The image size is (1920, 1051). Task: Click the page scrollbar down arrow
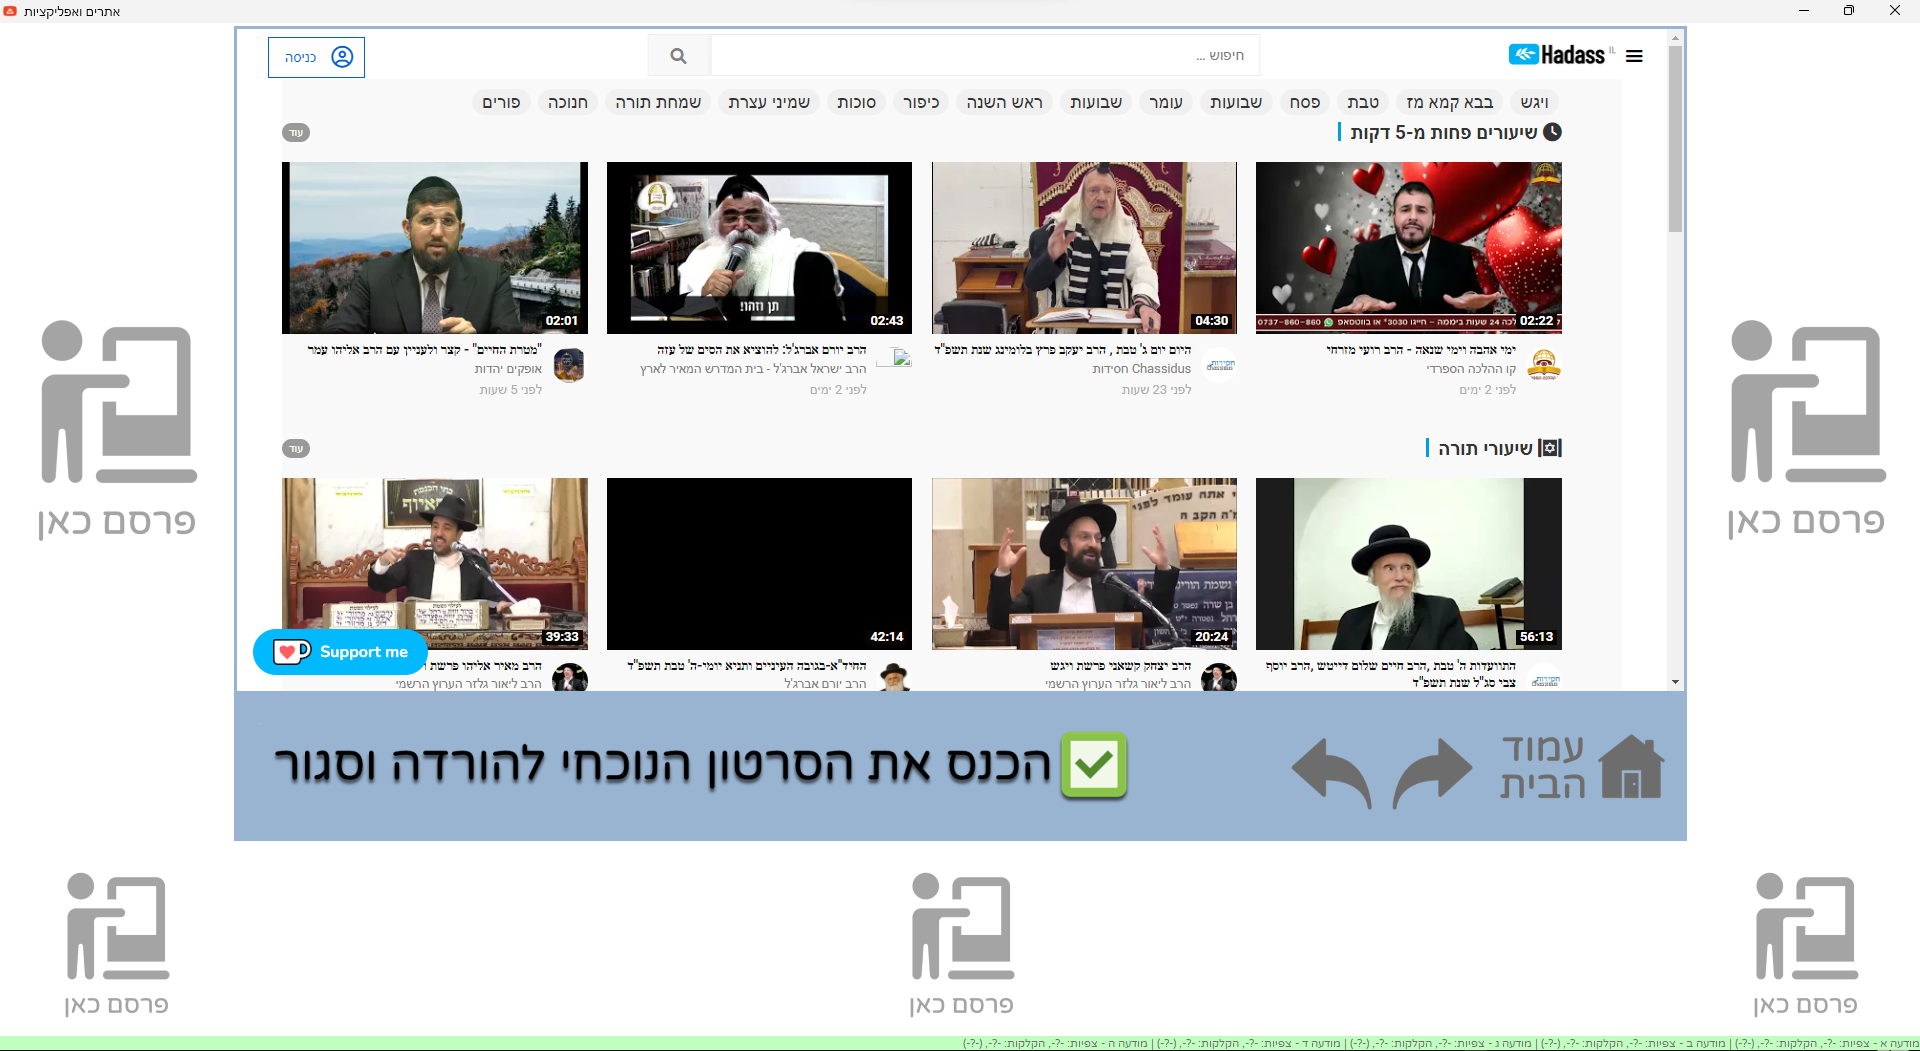coord(1675,682)
